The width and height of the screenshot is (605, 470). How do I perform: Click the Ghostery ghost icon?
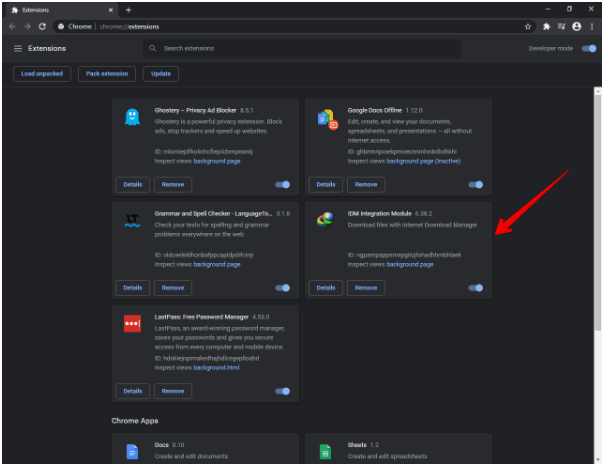132,117
